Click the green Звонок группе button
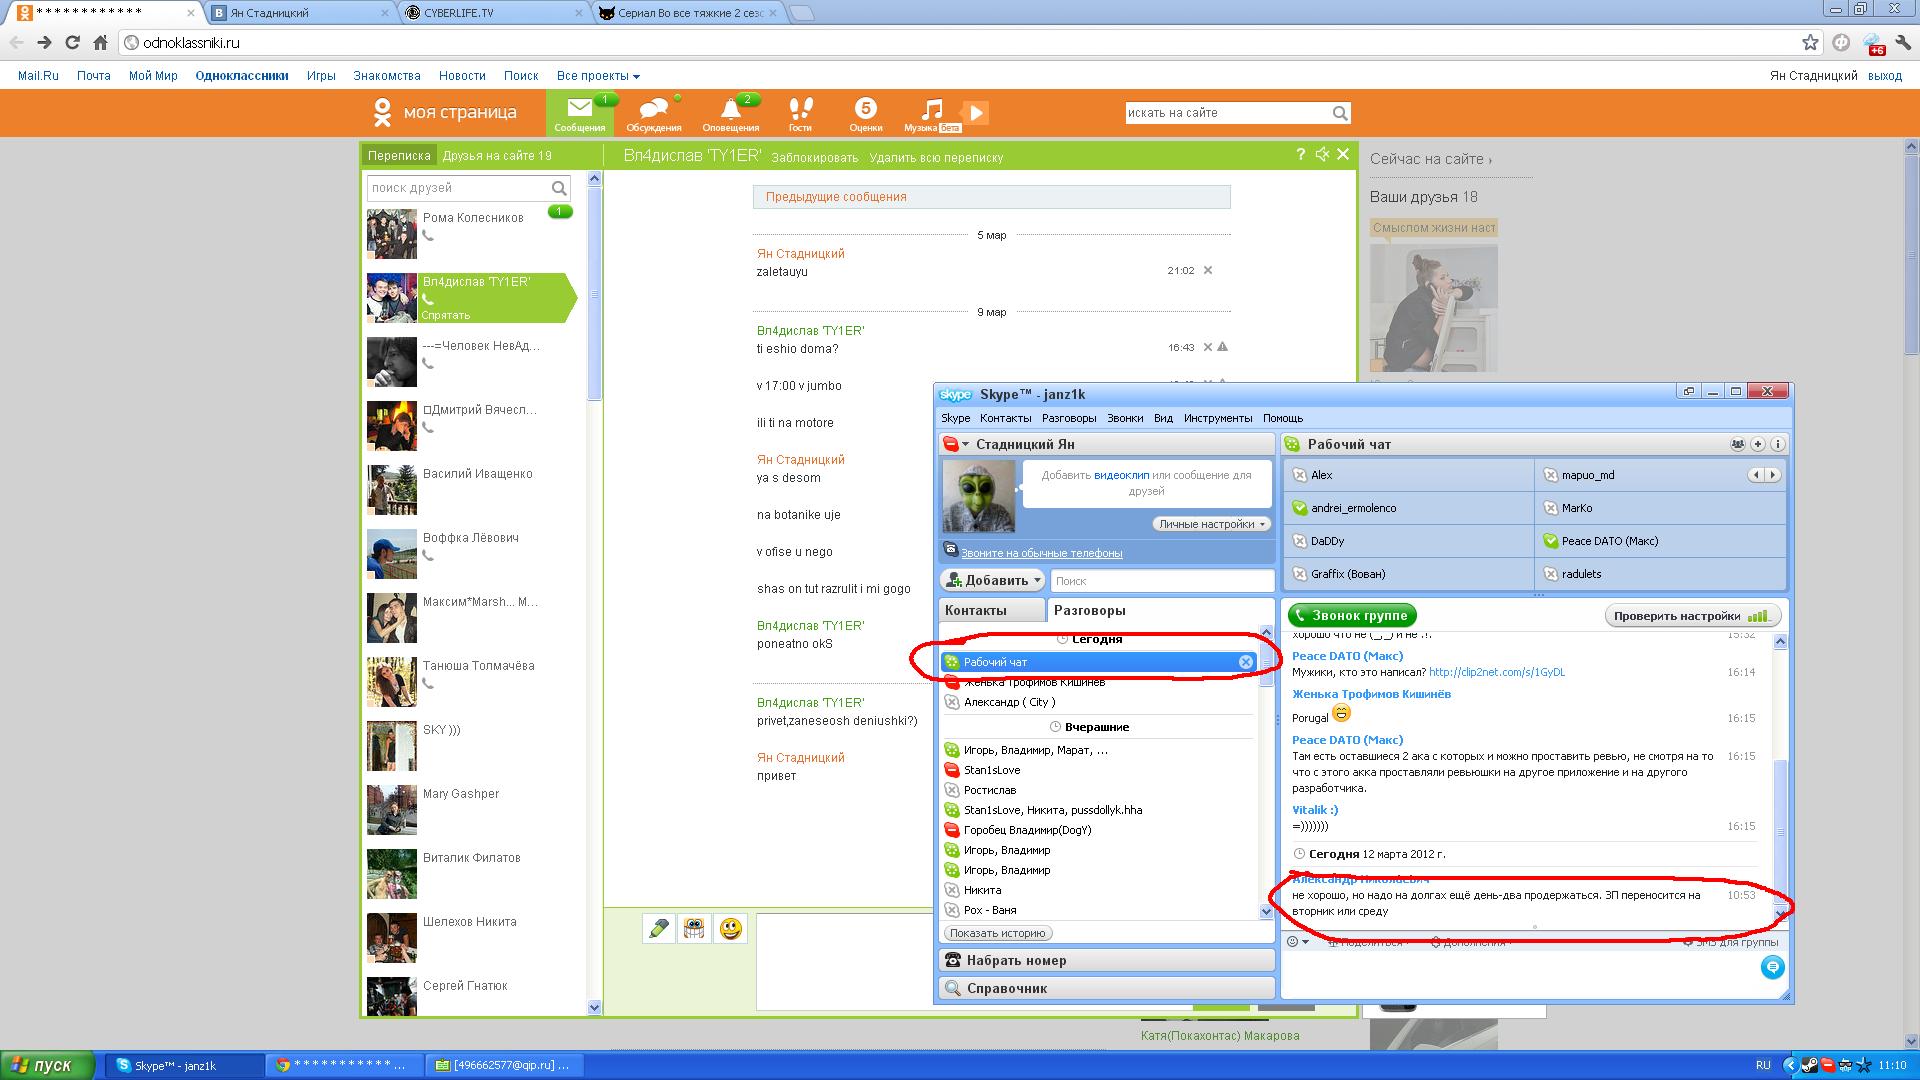Screen dimensions: 1920x1080 coord(1352,616)
